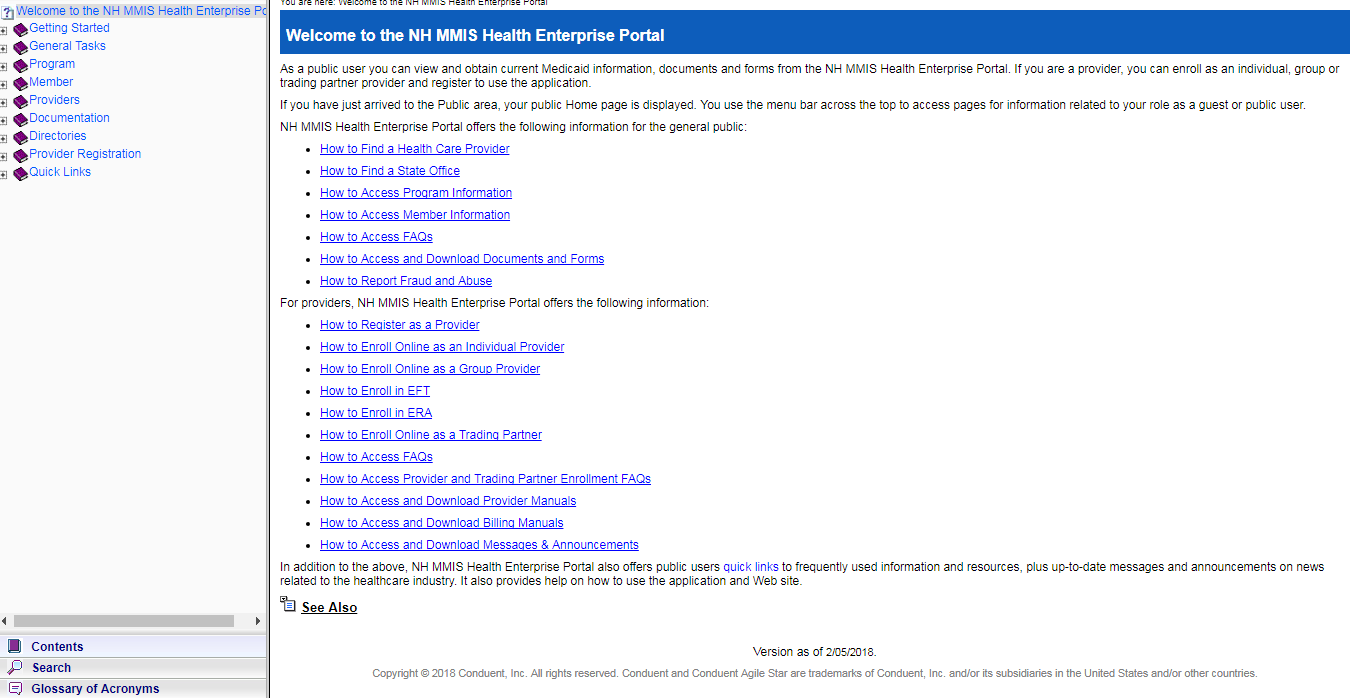Click the Glossary of Acronyms icon
Screen dimensions: 1355x698
(14, 688)
